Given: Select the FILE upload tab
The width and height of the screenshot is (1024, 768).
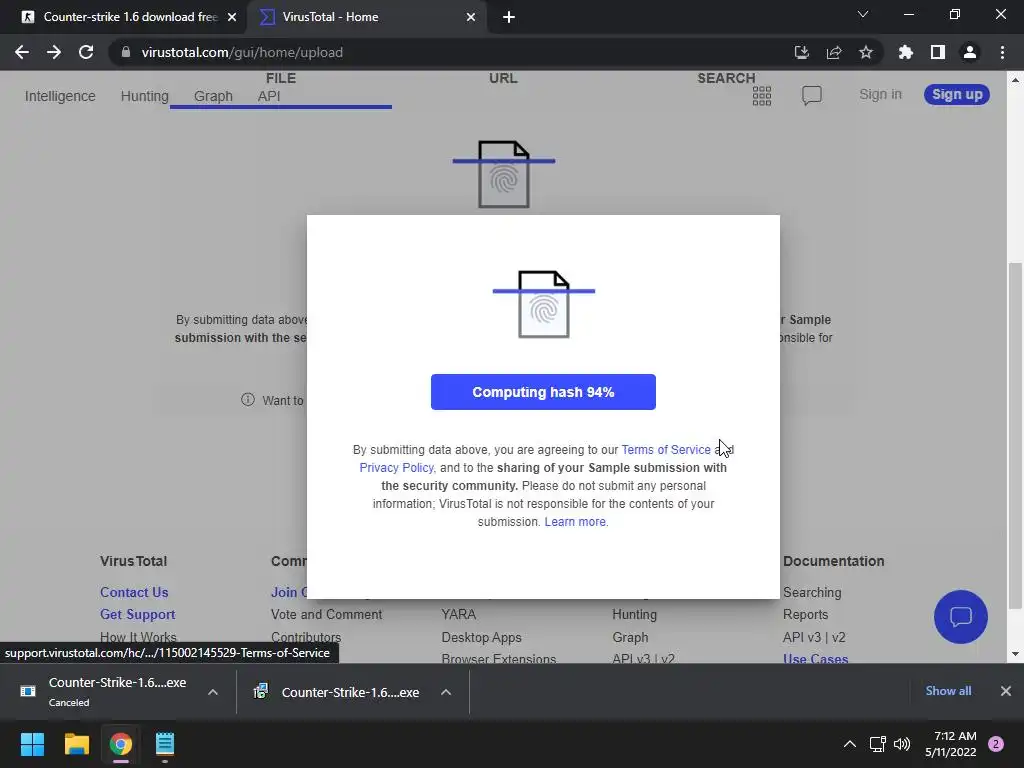Looking at the screenshot, I should [x=281, y=78].
